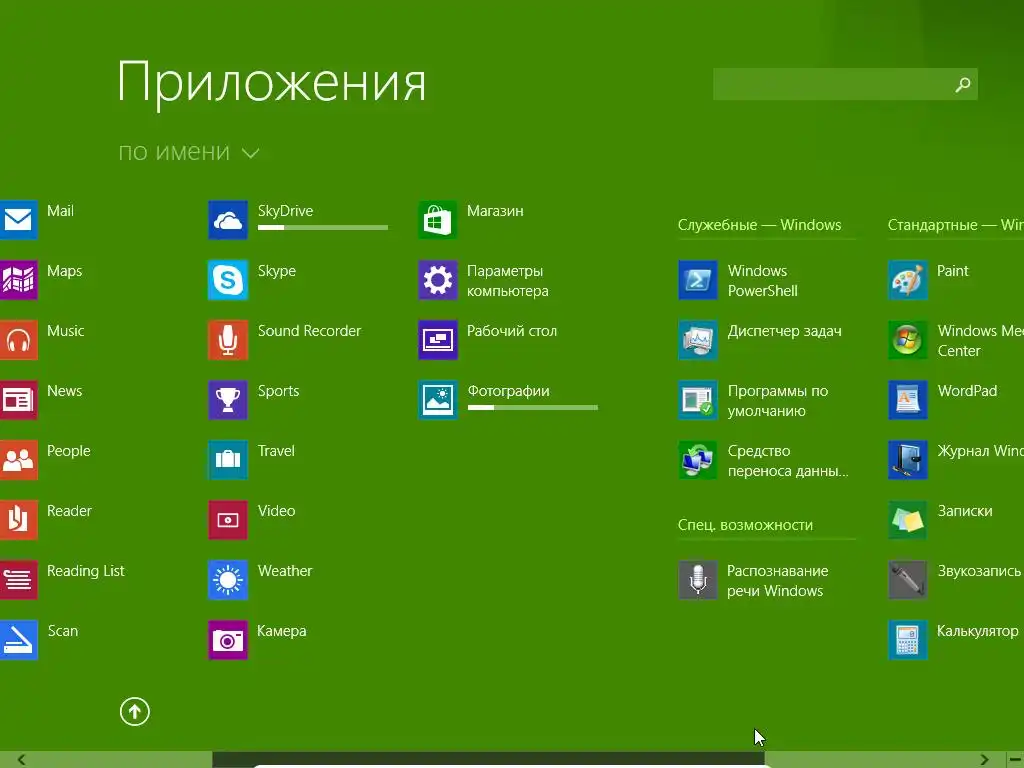Select the 'Служебные — Windows' group header
This screenshot has width=1024, height=768.
click(x=760, y=225)
